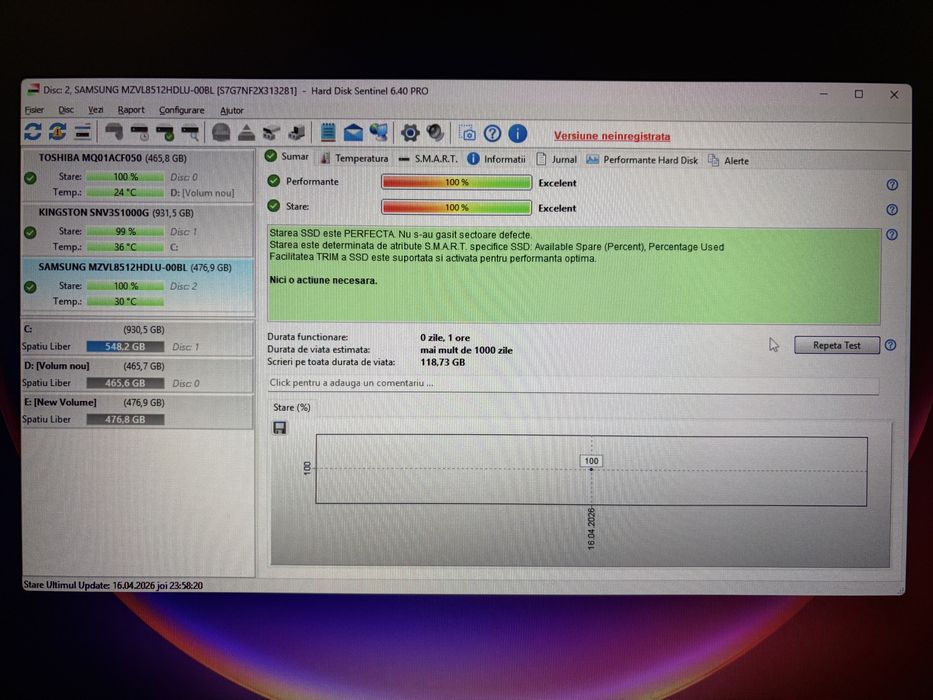Click the 'mai mult de 1000 zile' value
The width and height of the screenshot is (933, 700).
pos(466,350)
